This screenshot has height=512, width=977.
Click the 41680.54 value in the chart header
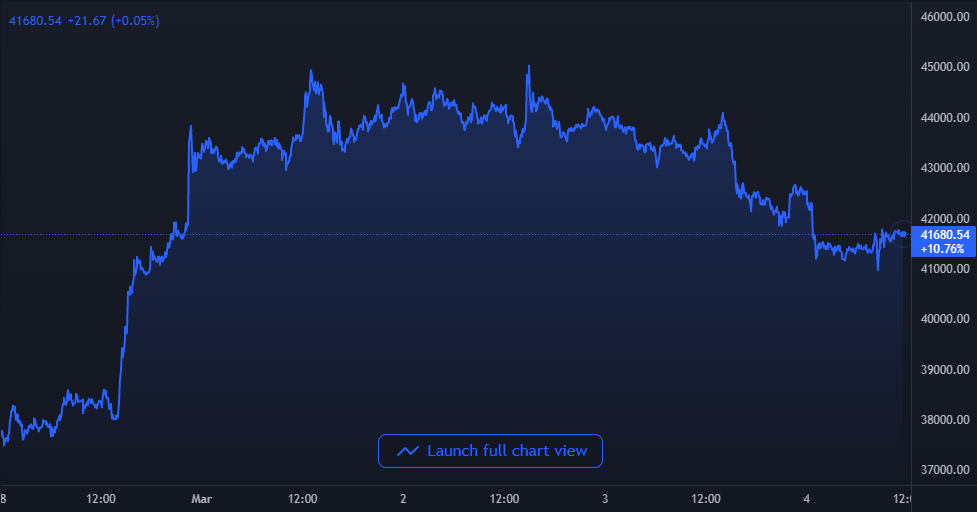pyautogui.click(x=35, y=20)
